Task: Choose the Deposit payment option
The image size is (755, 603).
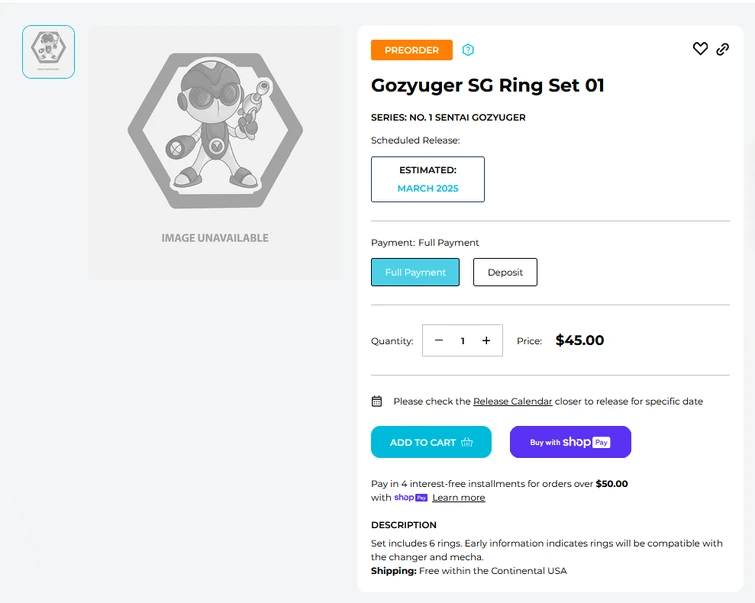Action: click(505, 272)
